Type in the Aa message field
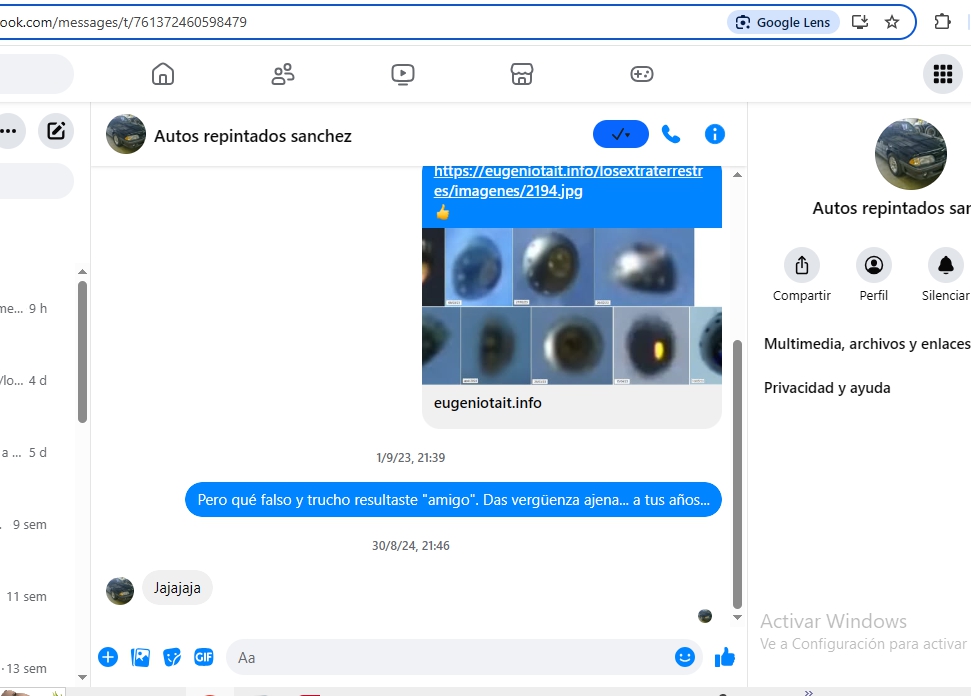The width and height of the screenshot is (971, 696). 450,657
